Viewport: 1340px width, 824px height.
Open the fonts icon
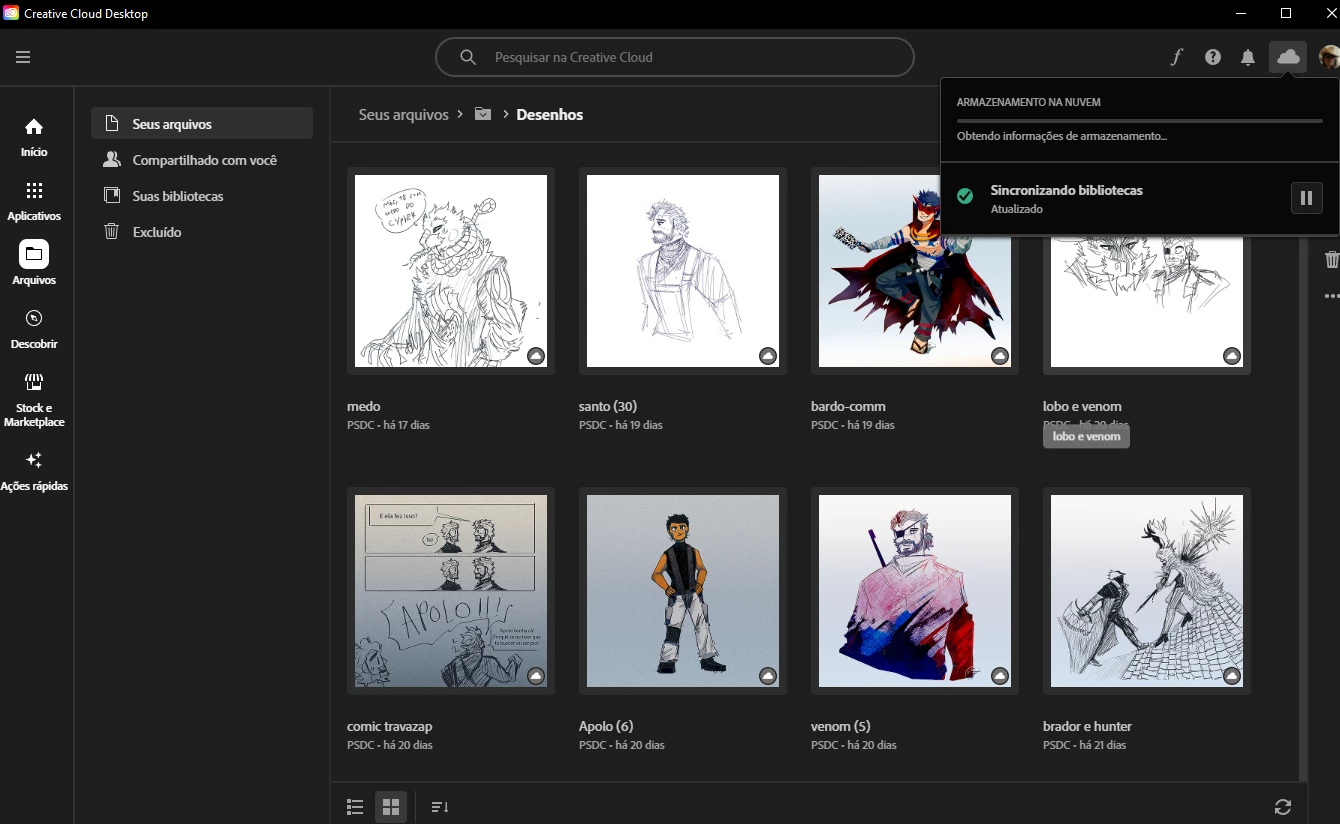pos(1177,57)
